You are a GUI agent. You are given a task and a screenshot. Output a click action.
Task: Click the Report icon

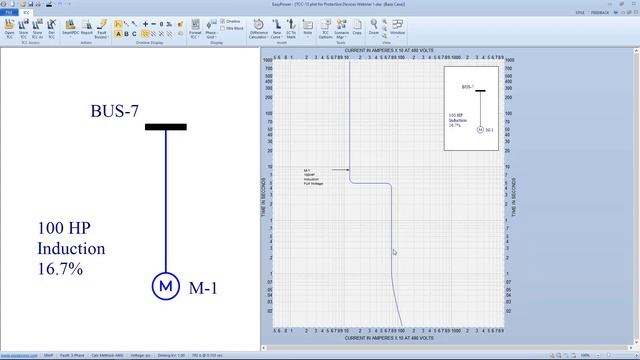(87, 28)
